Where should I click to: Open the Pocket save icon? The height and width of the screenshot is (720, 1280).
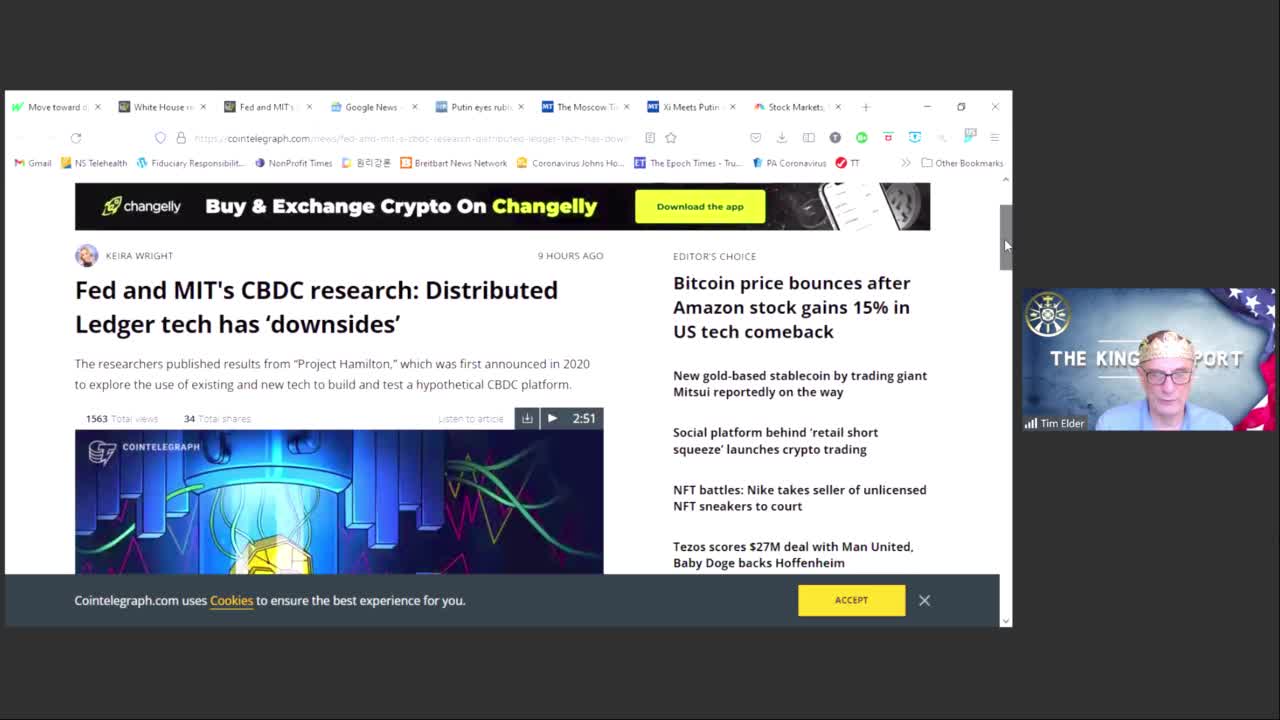[x=756, y=138]
